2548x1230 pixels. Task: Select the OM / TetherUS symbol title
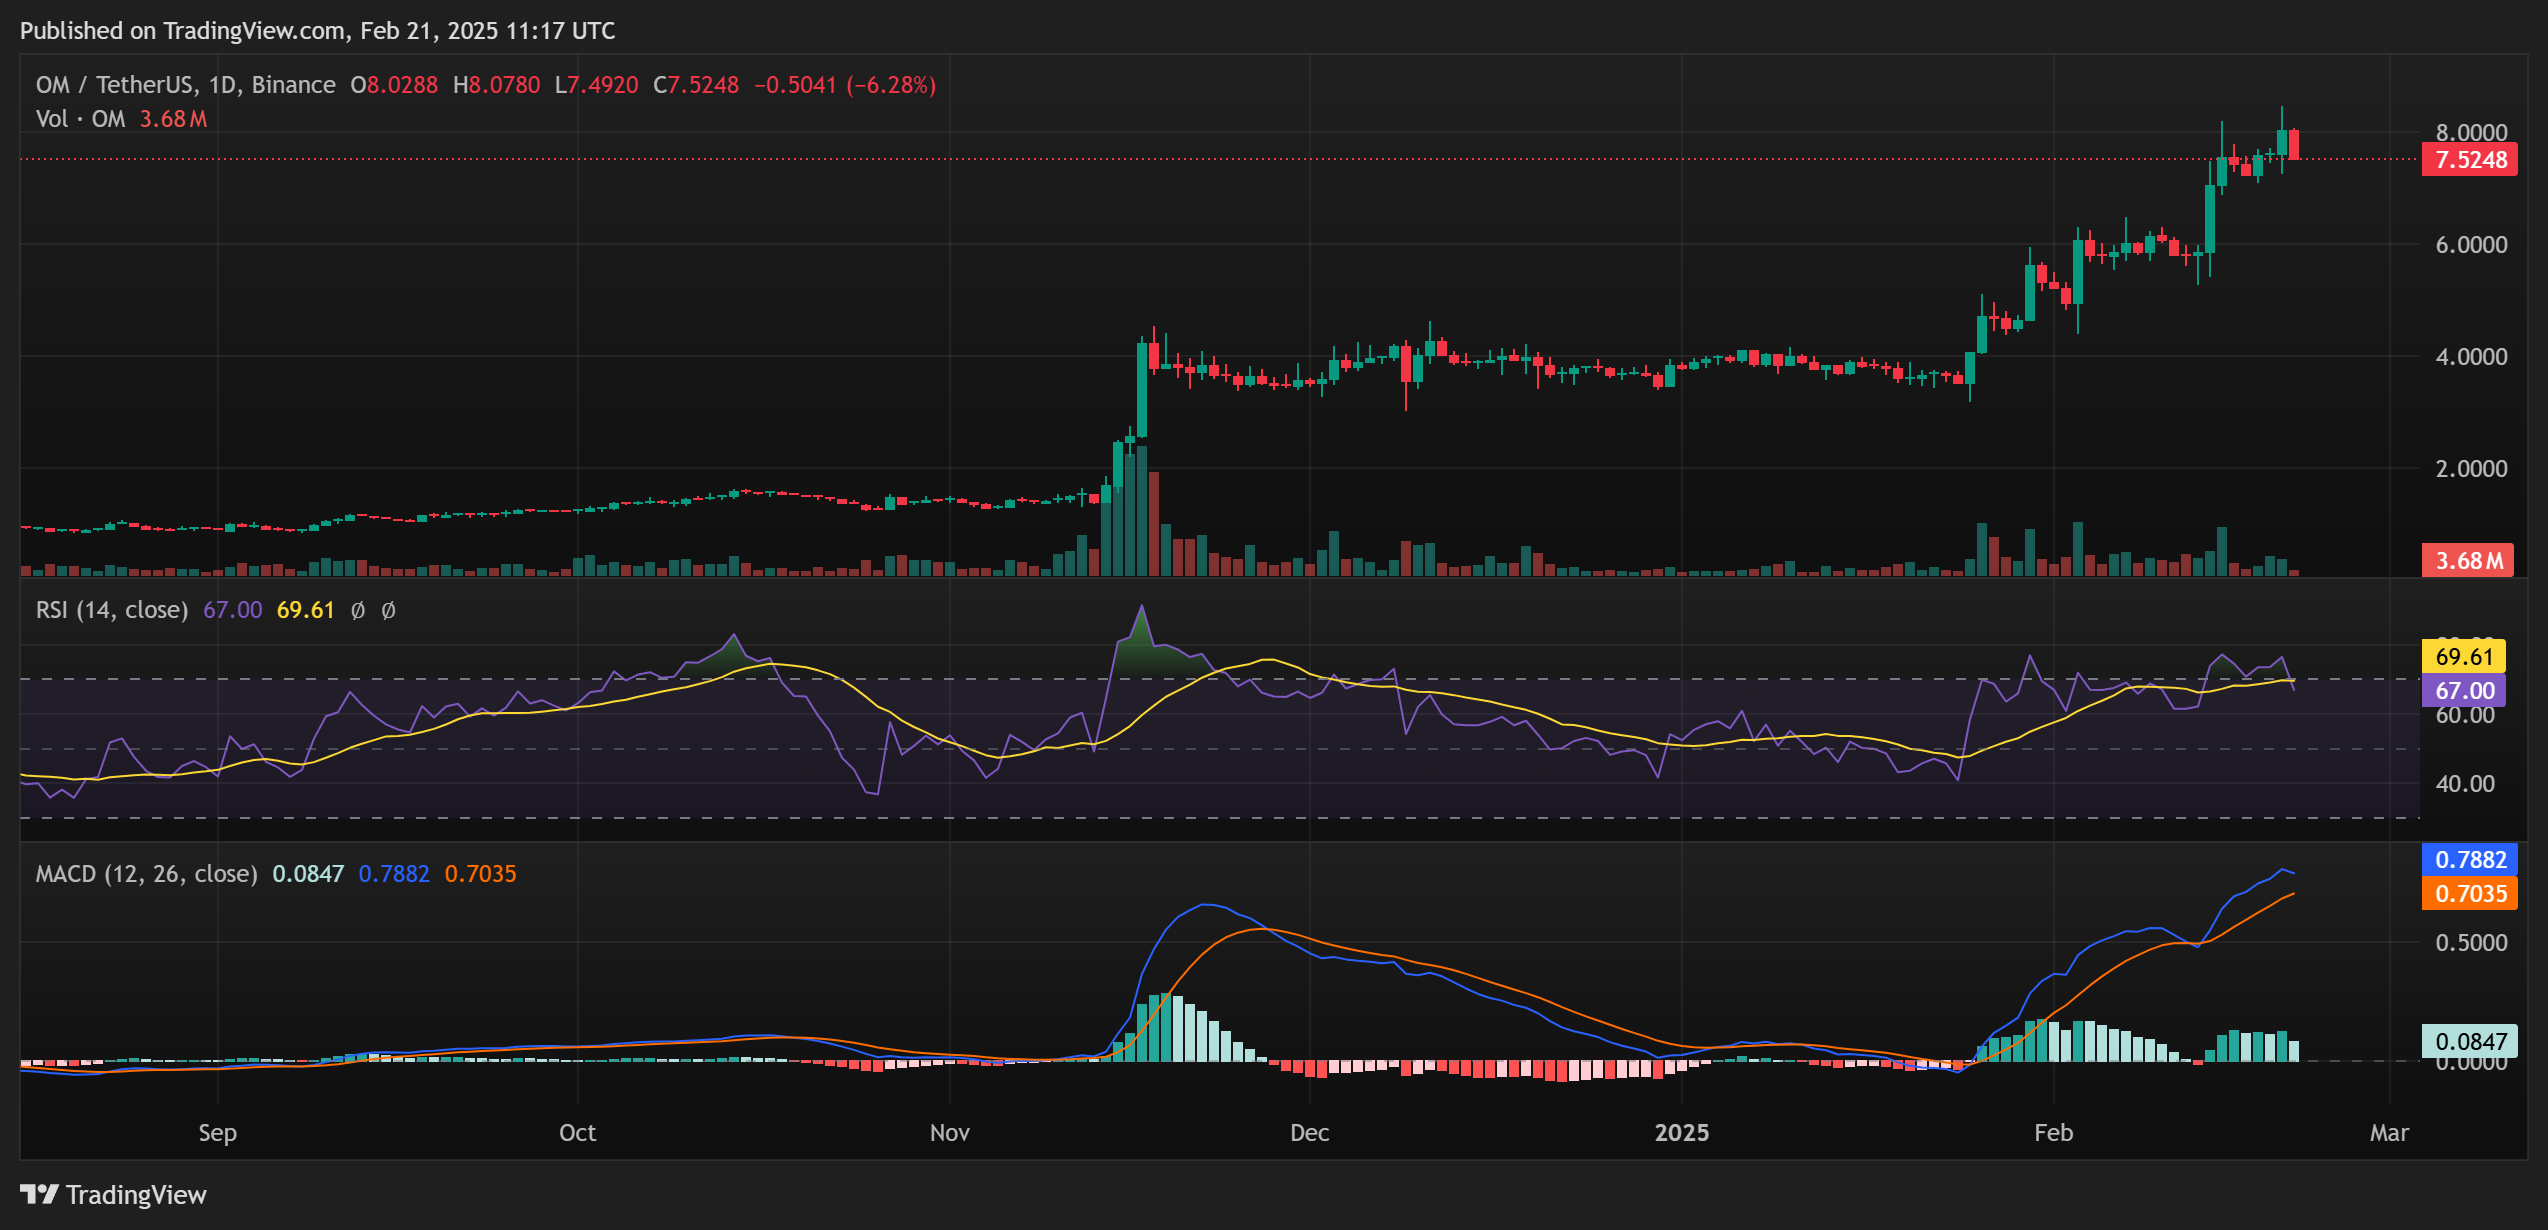(115, 85)
